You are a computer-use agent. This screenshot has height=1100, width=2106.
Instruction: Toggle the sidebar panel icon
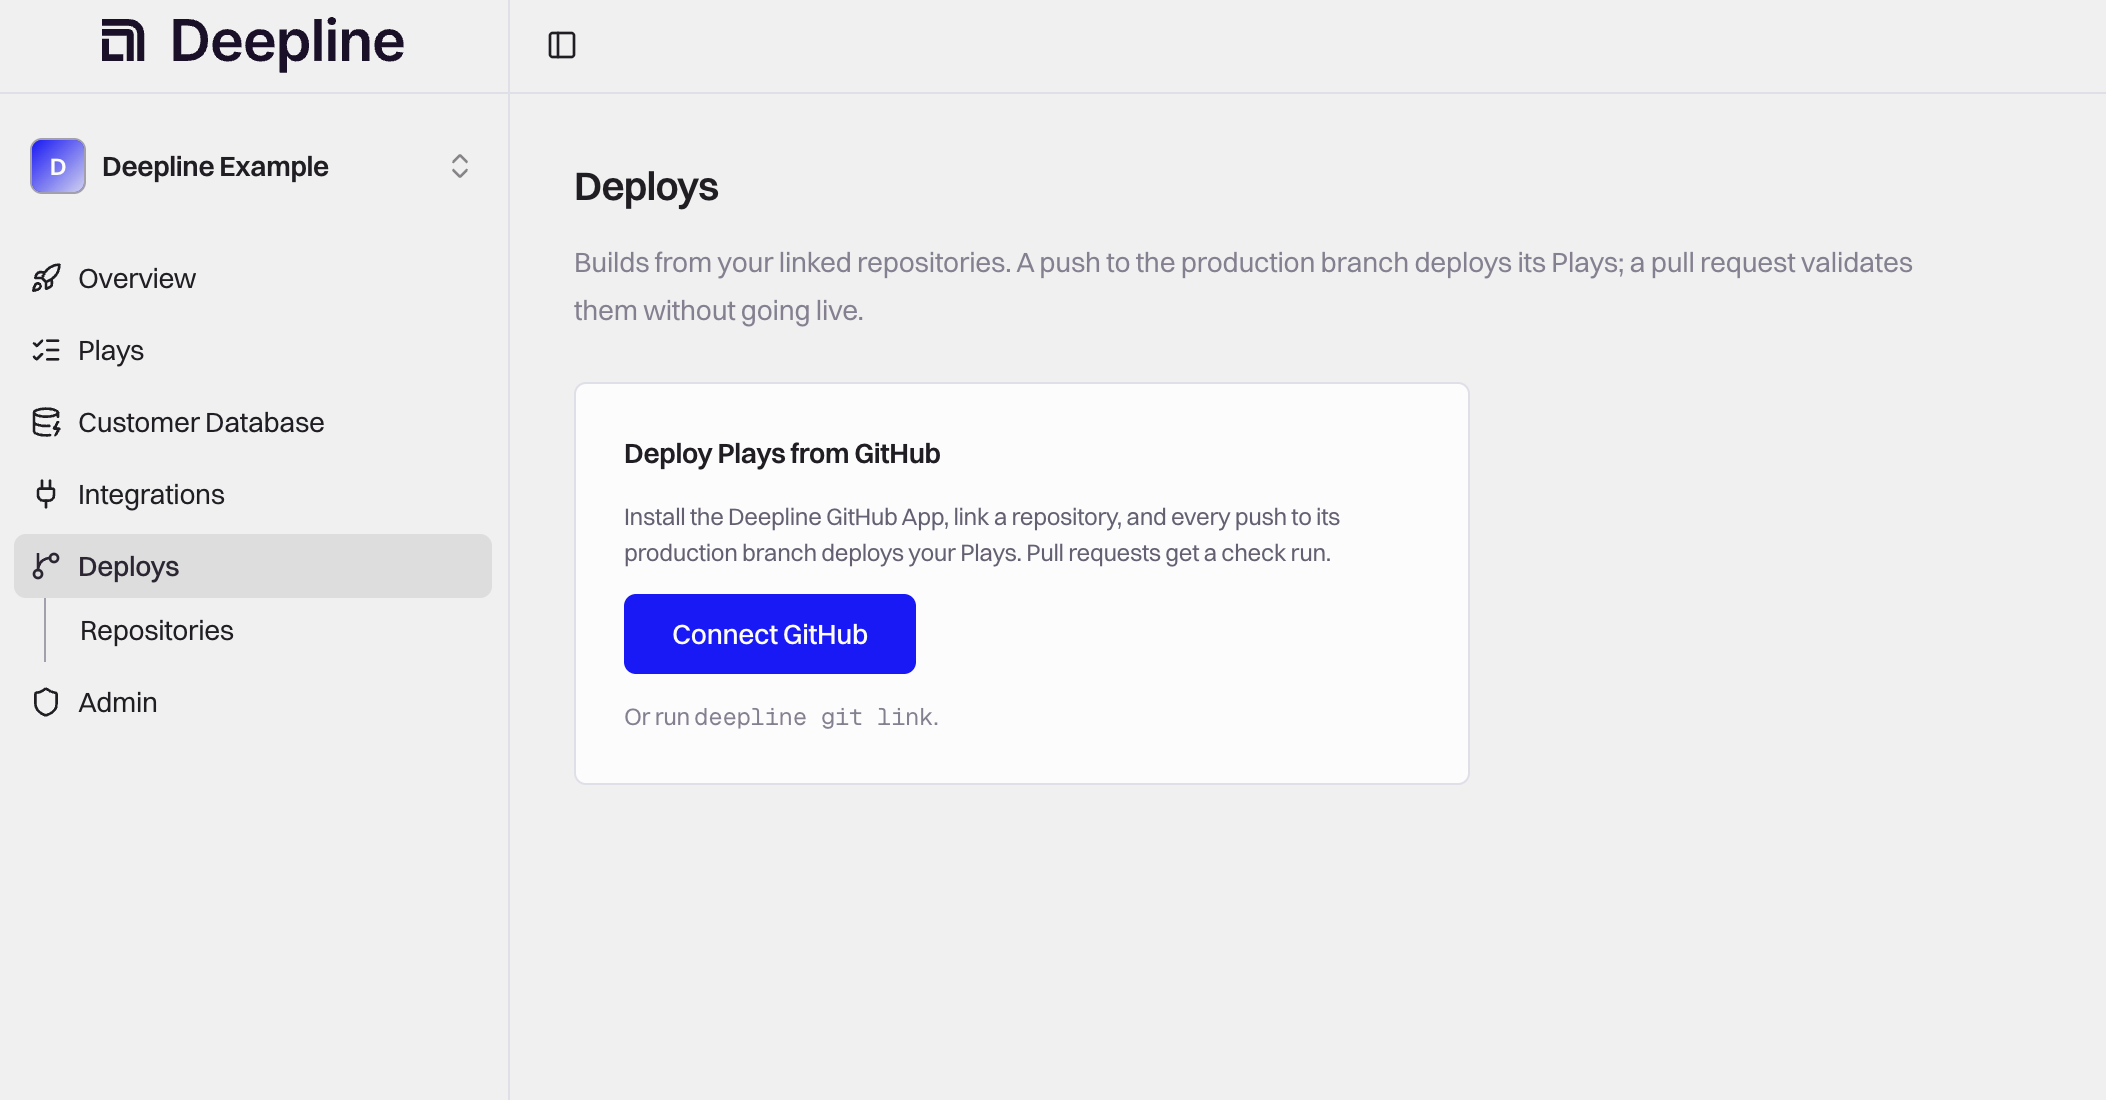click(x=562, y=45)
